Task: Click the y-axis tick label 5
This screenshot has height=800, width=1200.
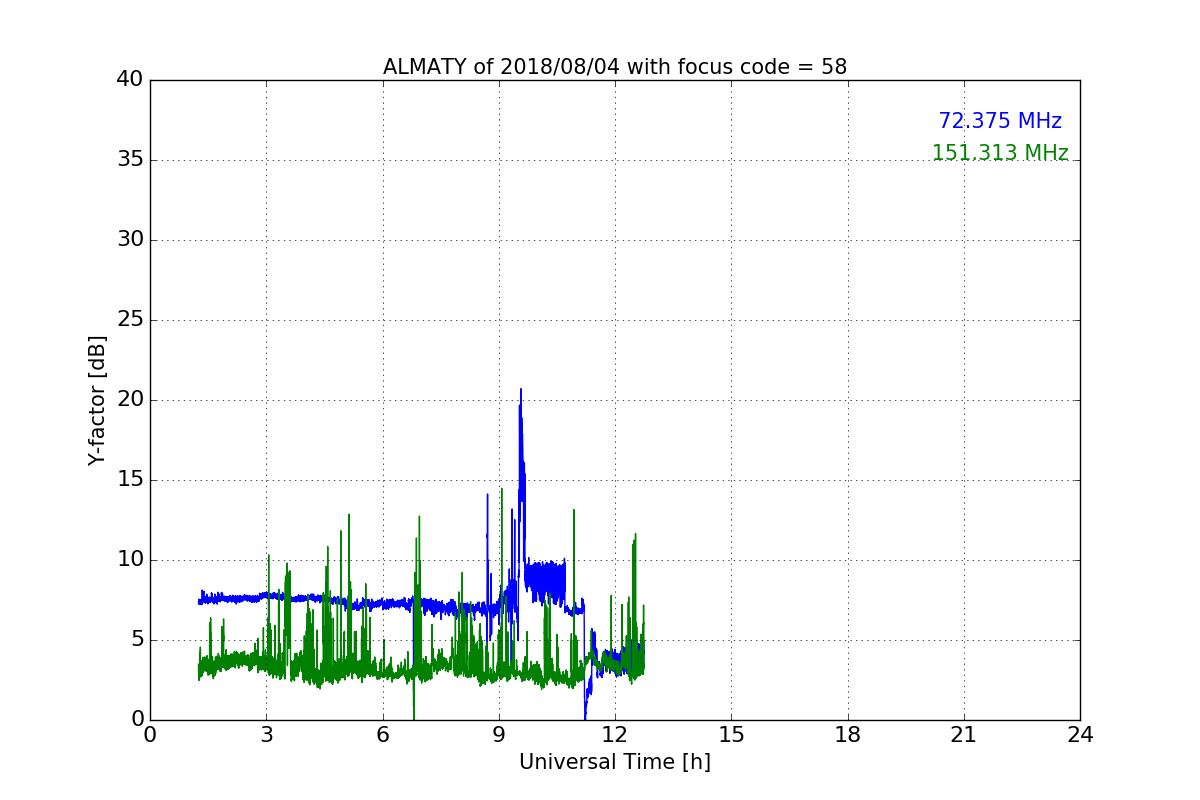Action: [x=137, y=640]
